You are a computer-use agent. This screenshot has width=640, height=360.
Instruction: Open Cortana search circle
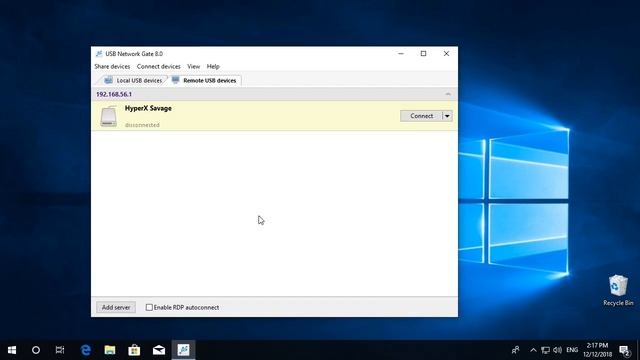36,350
